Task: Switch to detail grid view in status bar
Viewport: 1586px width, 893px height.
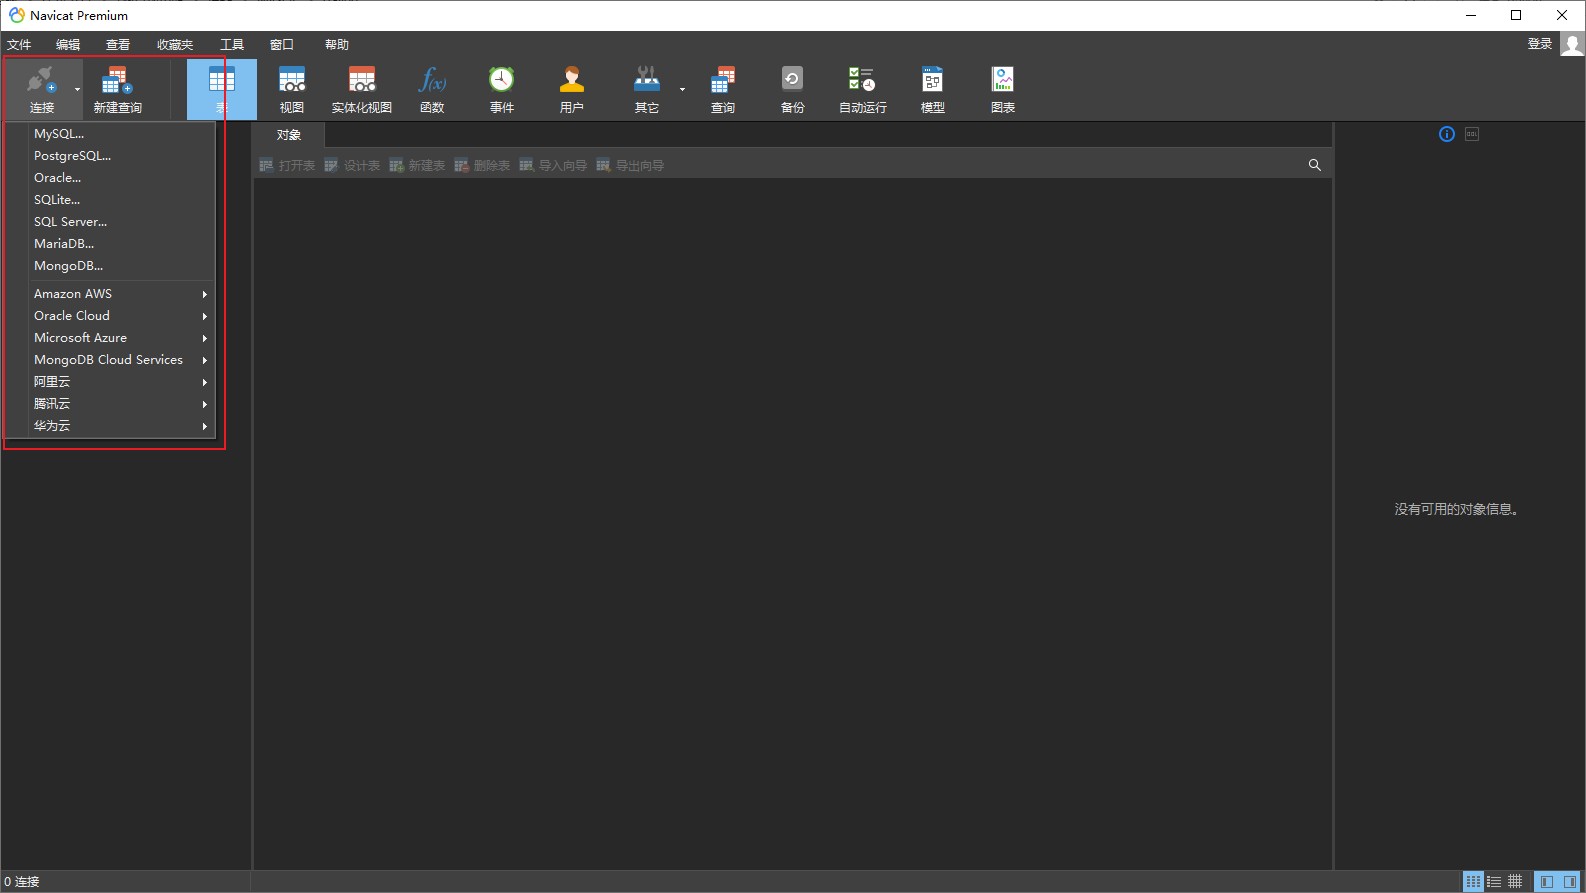Action: [x=1515, y=882]
